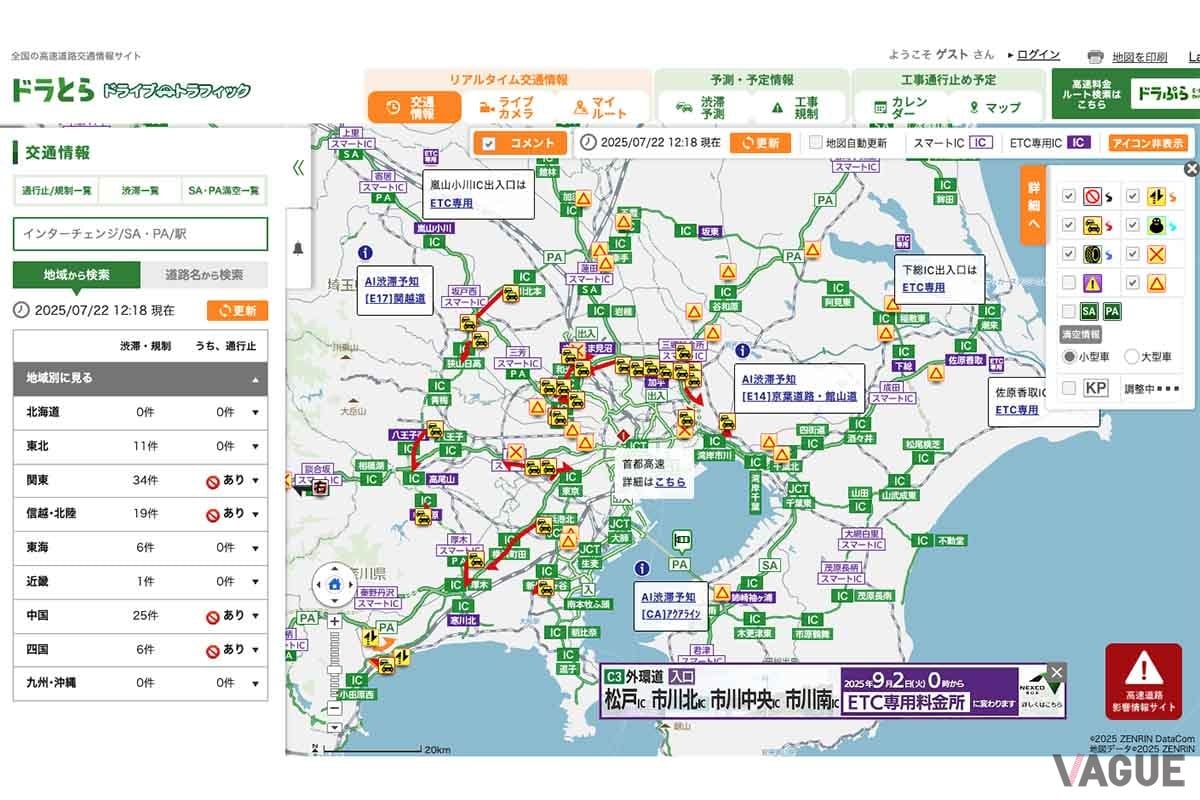Image resolution: width=1200 pixels, height=800 pixels.
Task: Expand the 東北 region row arrow
Action: tap(255, 447)
